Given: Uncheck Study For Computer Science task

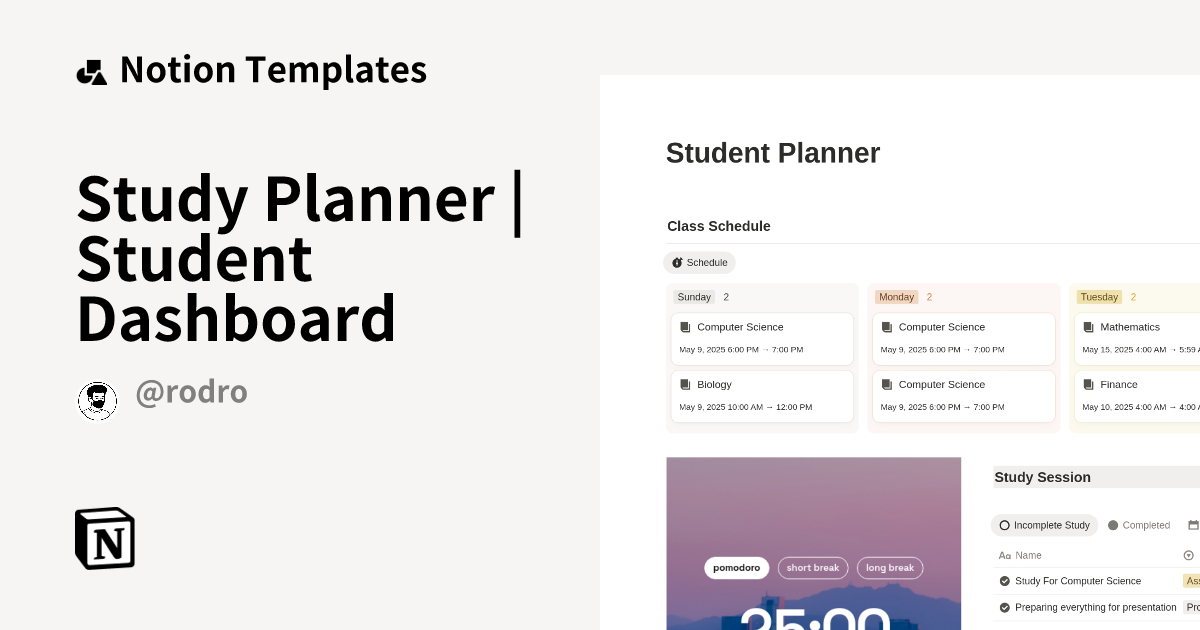Looking at the screenshot, I should click(x=1004, y=581).
